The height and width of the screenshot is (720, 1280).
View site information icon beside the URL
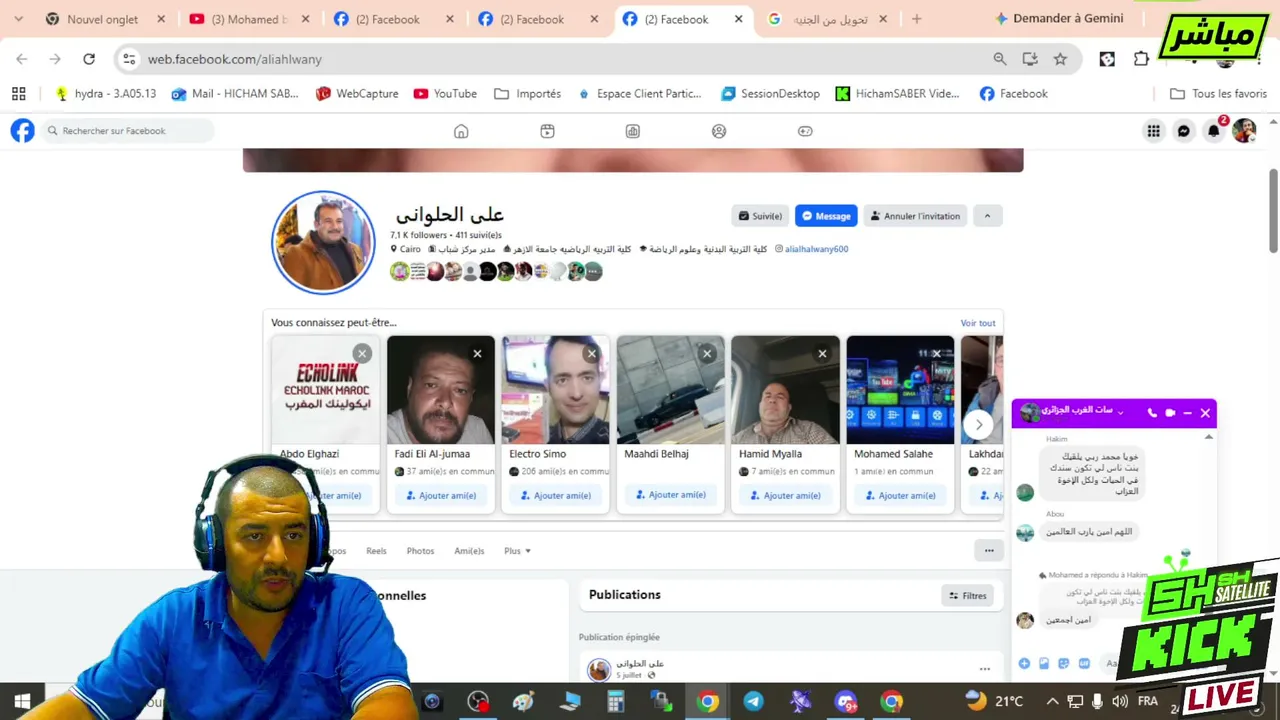pos(129,59)
